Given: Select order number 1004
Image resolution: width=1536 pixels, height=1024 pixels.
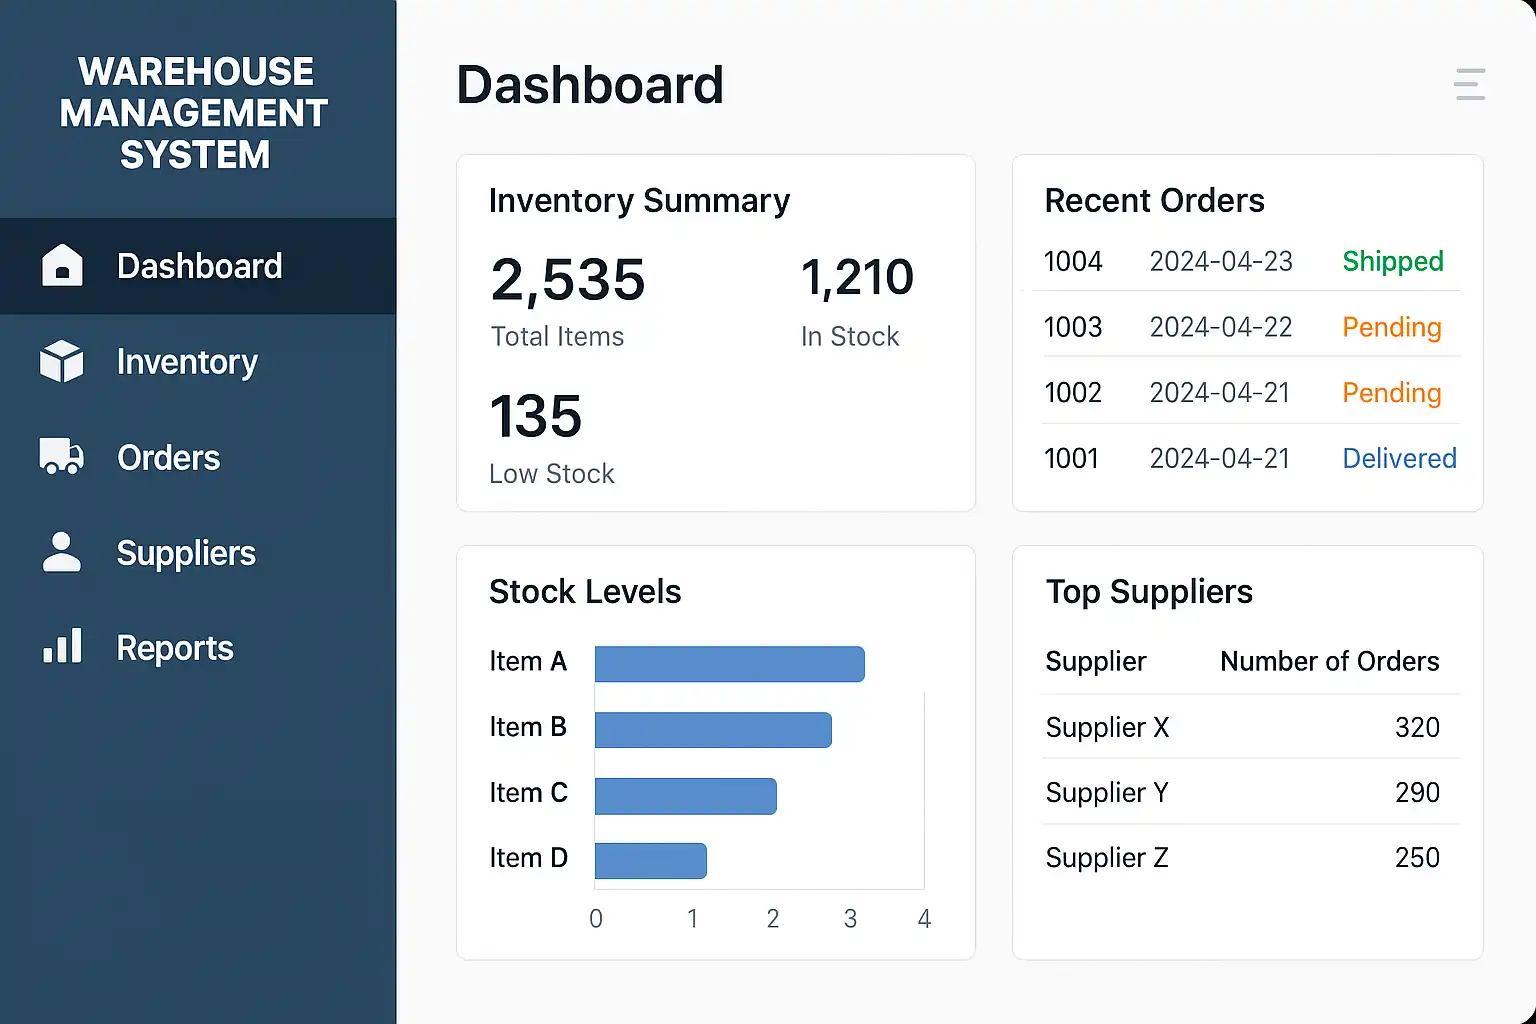Looking at the screenshot, I should point(1073,262).
